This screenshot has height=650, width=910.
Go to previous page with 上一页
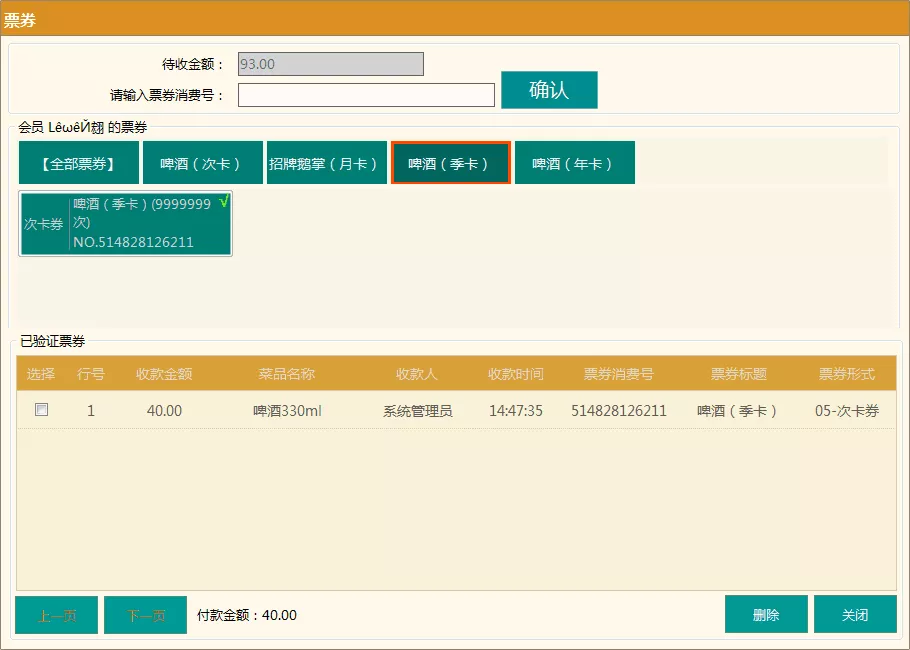(56, 615)
